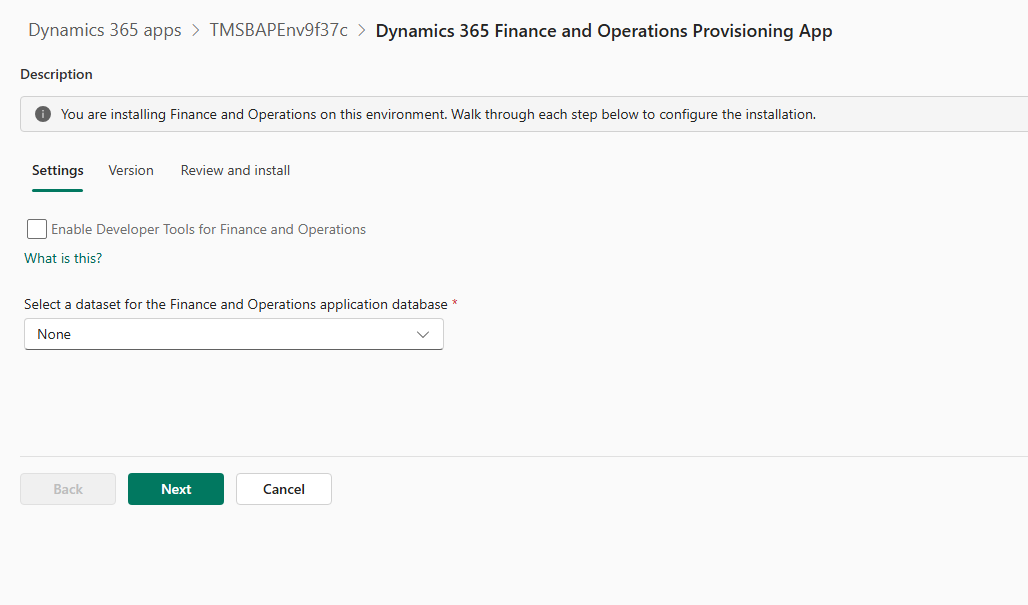Enable Developer Tools for Finance and Operations checkbox
The width and height of the screenshot is (1028, 605).
point(37,229)
